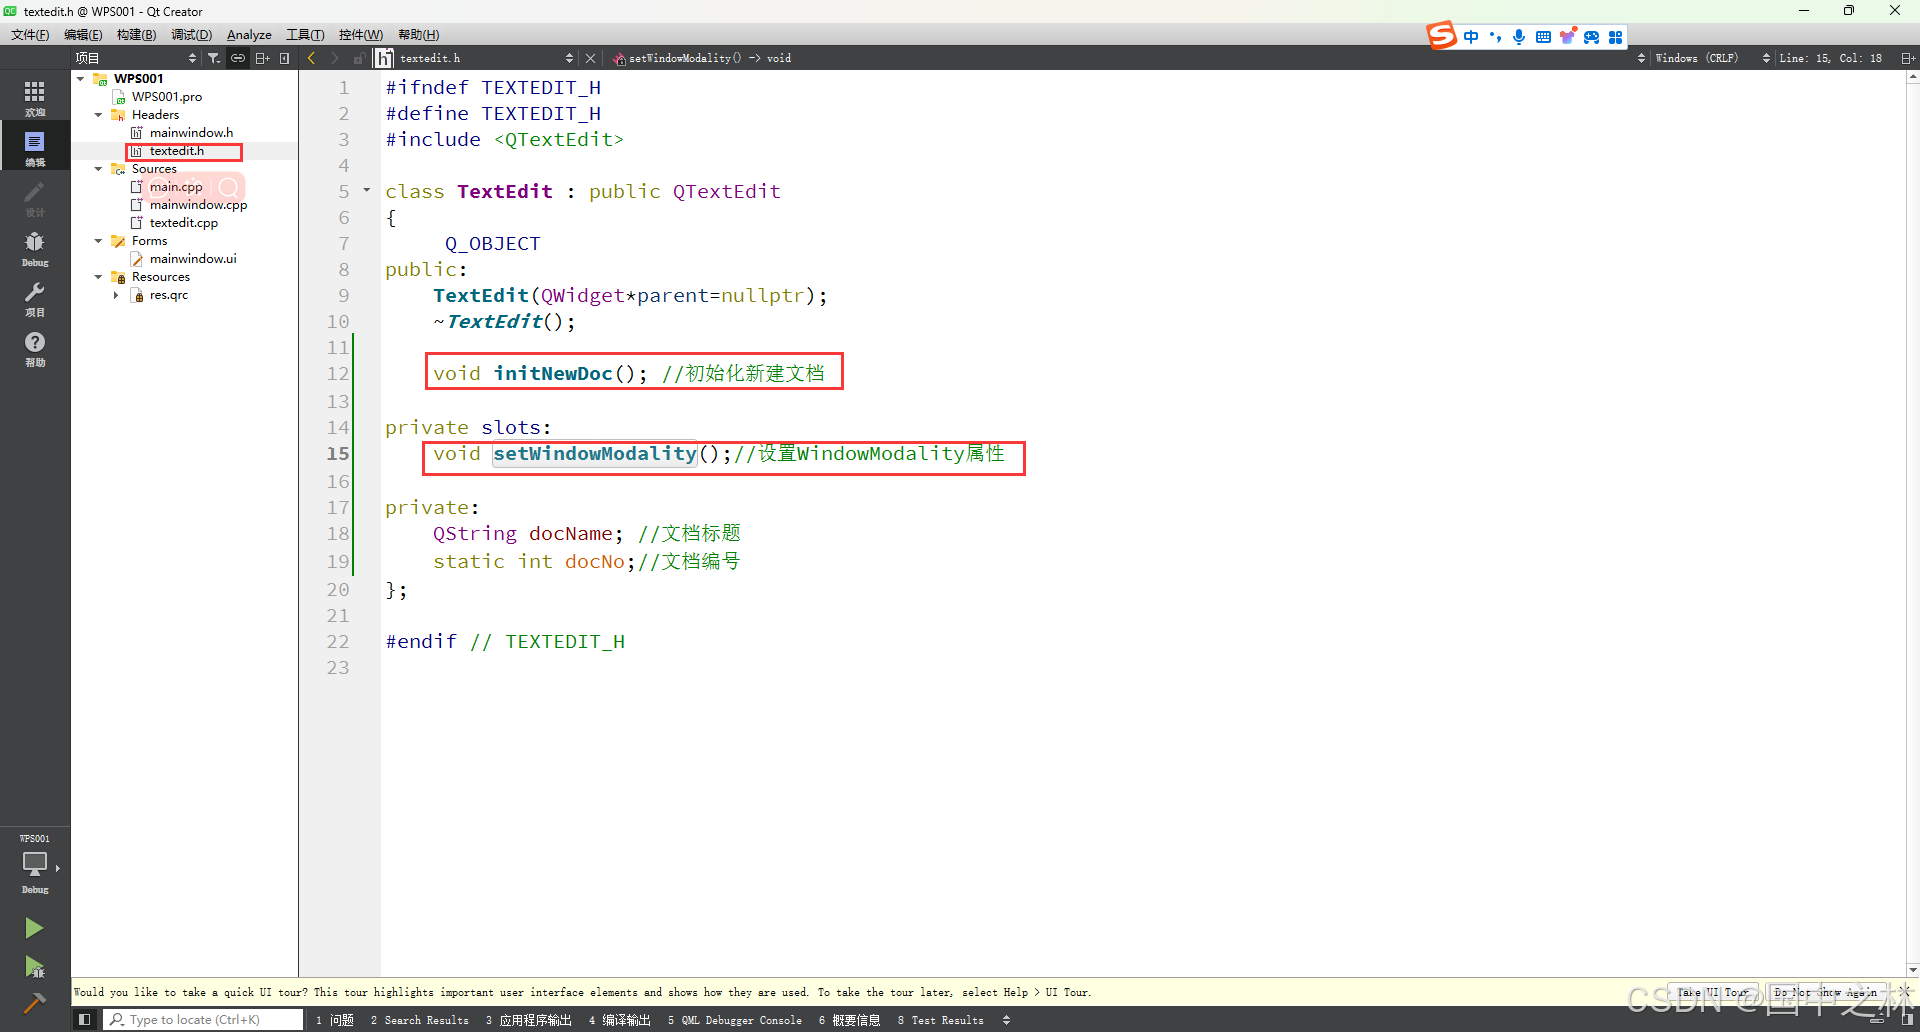
Task: Switch to Debug mode in sidebar
Action: click(35, 248)
